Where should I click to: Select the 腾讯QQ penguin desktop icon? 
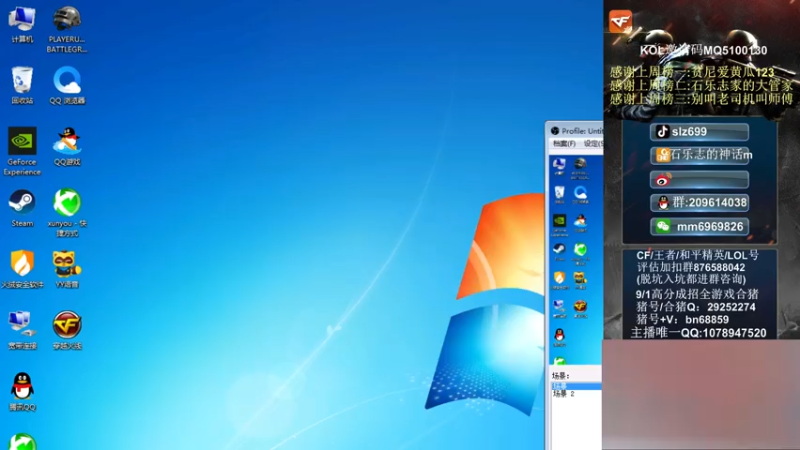pos(22,392)
